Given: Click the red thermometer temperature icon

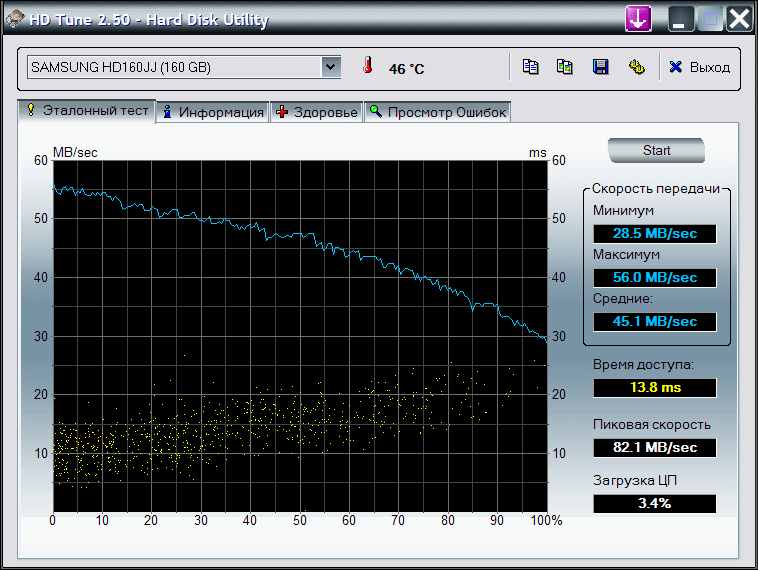Looking at the screenshot, I should coord(368,65).
